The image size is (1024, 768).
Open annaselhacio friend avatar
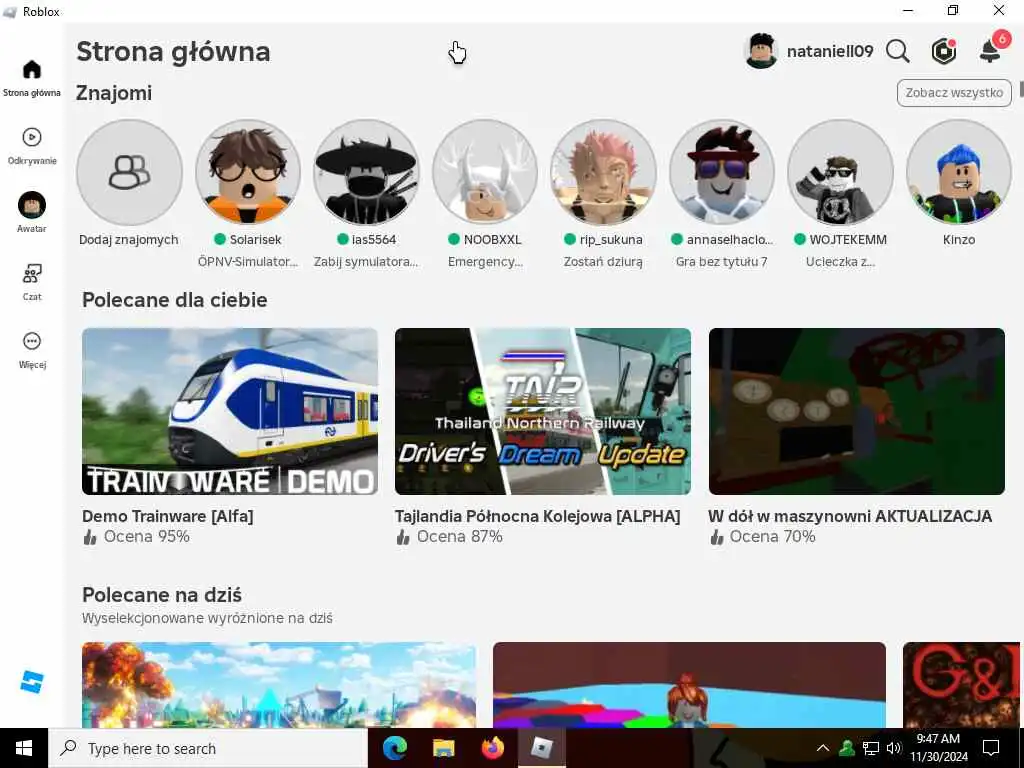tap(722, 172)
